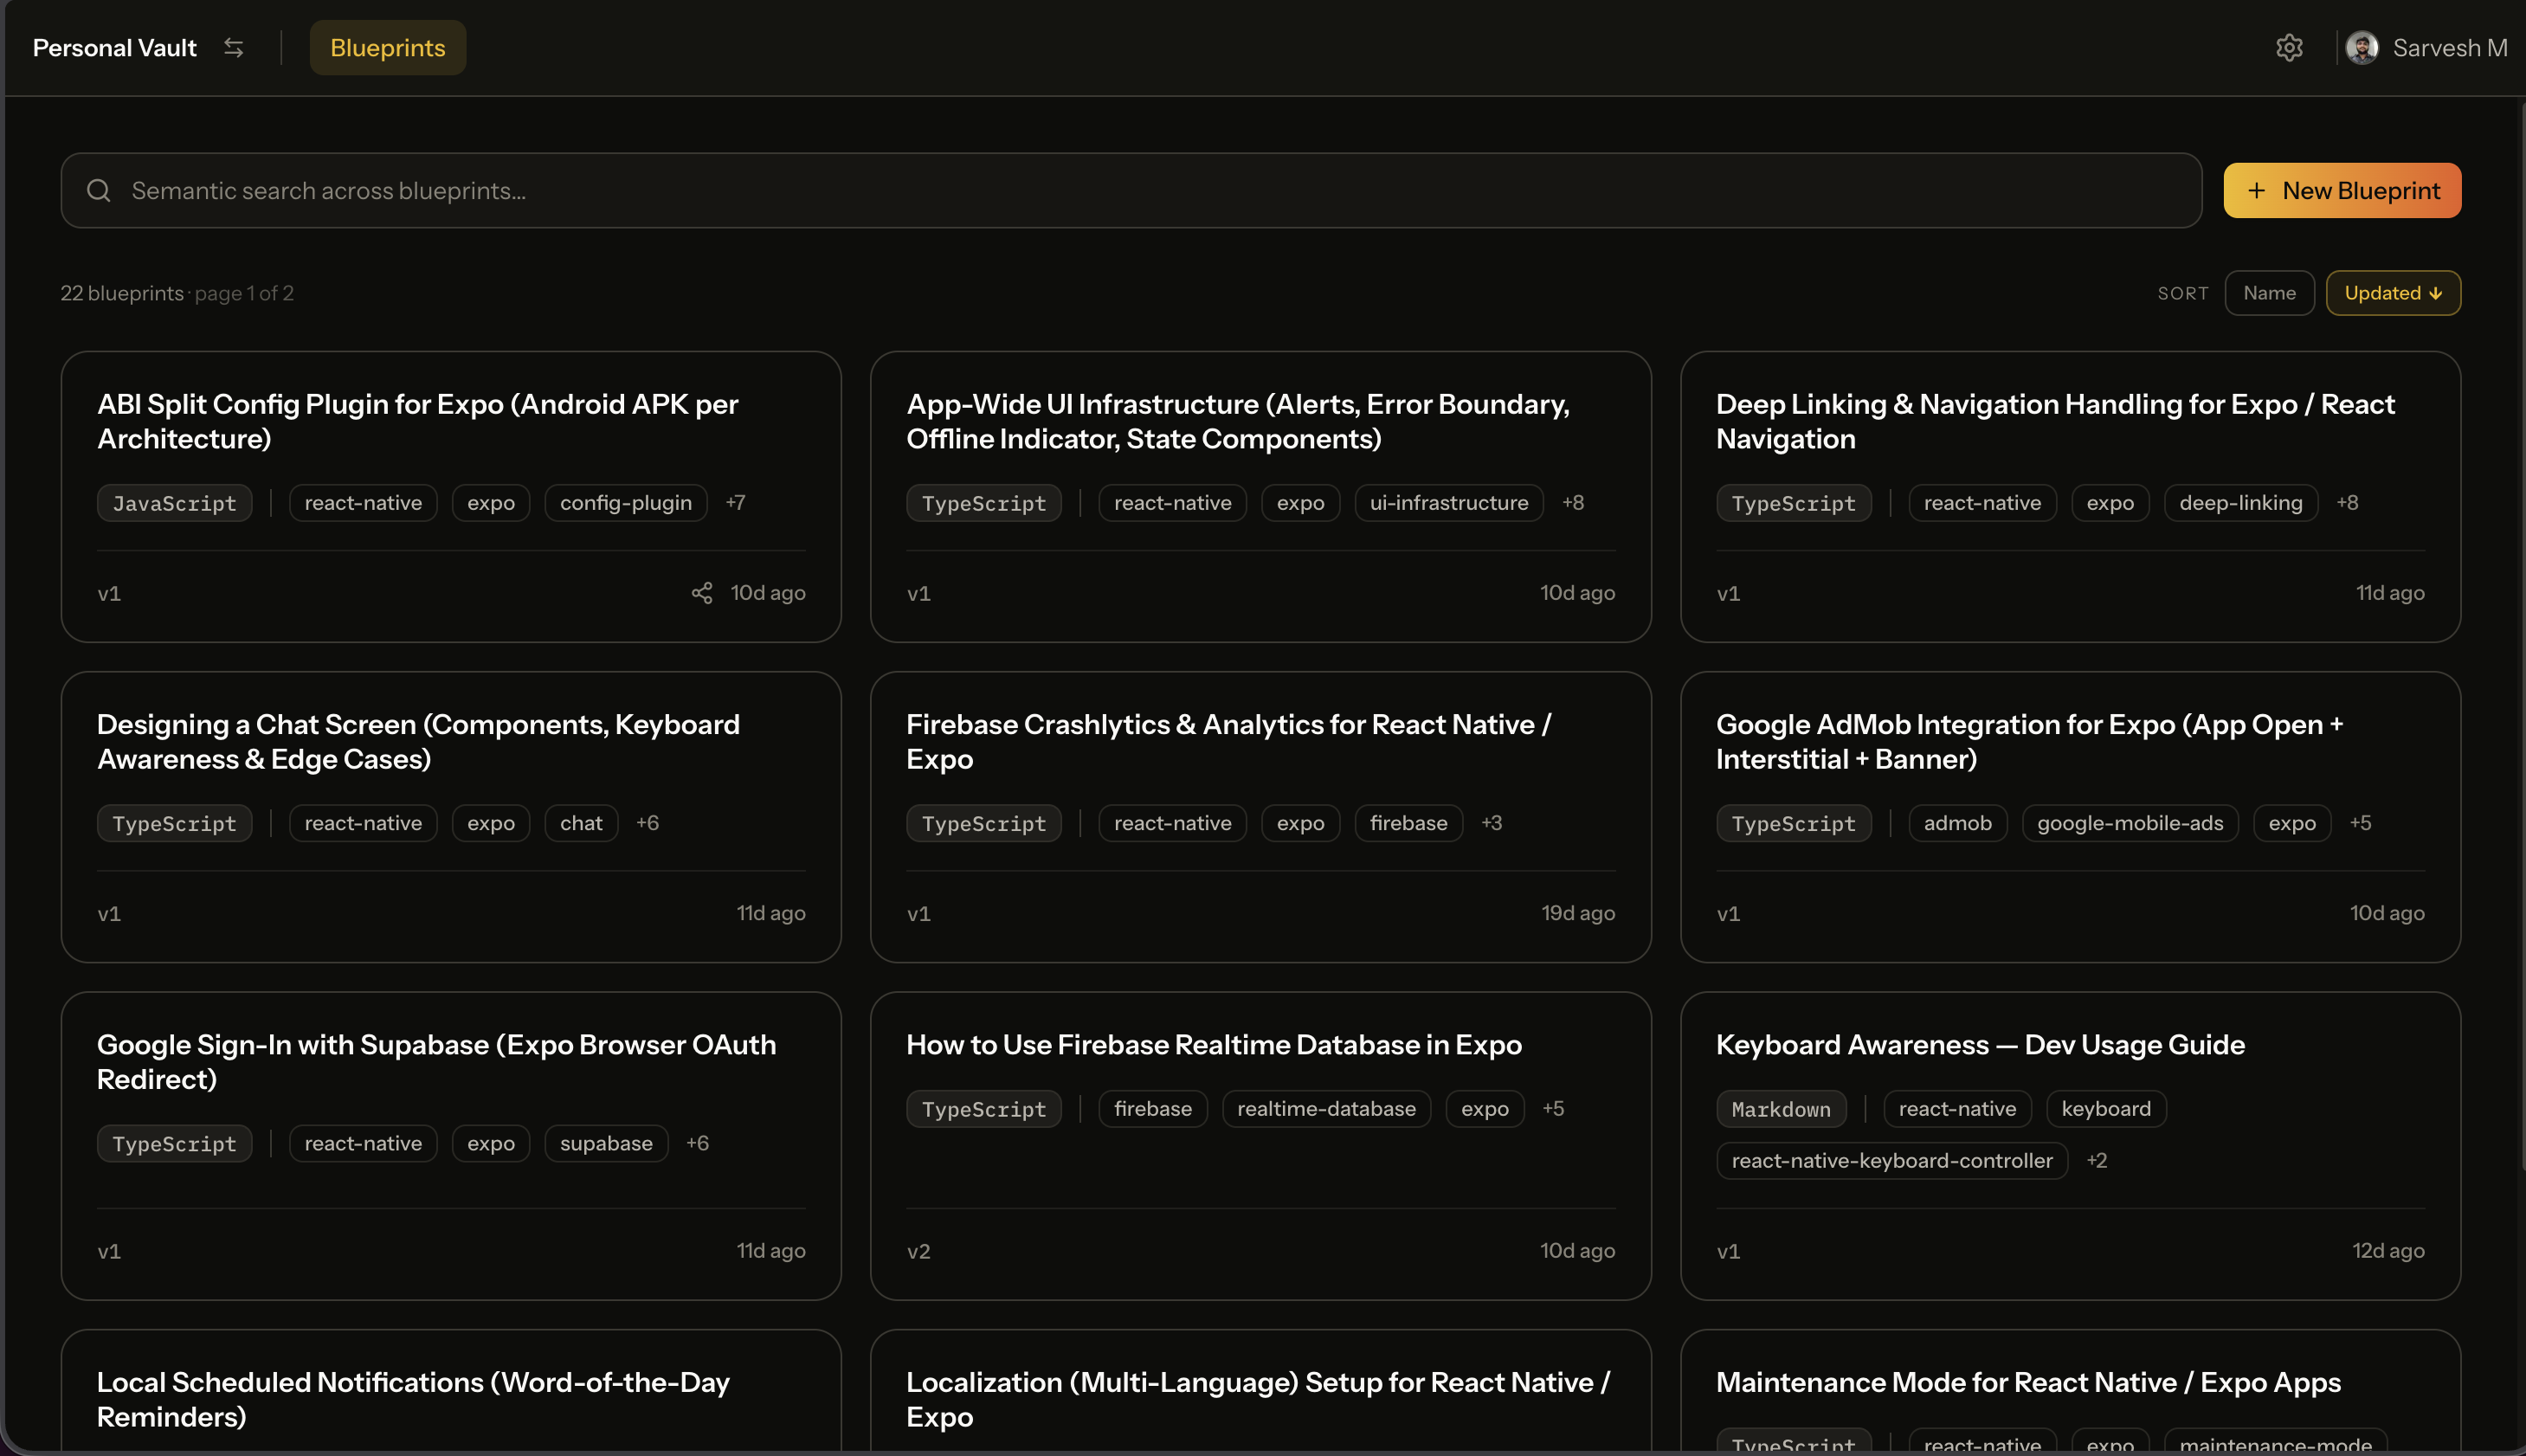Click firebase tag on Firebase Crashlytics card
The width and height of the screenshot is (2526, 1456).
pos(1408,823)
